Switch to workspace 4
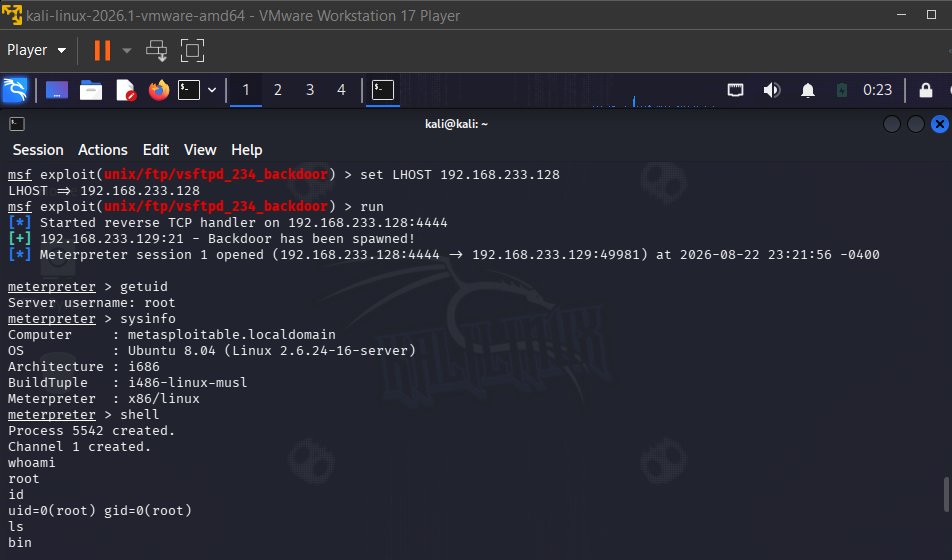The width and height of the screenshot is (952, 560). click(x=341, y=90)
